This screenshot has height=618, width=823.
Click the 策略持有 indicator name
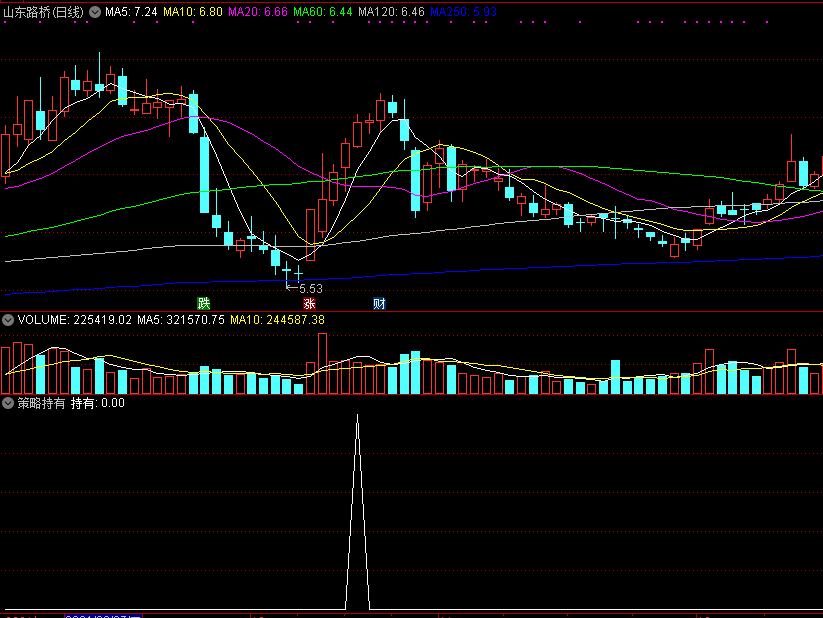point(41,403)
